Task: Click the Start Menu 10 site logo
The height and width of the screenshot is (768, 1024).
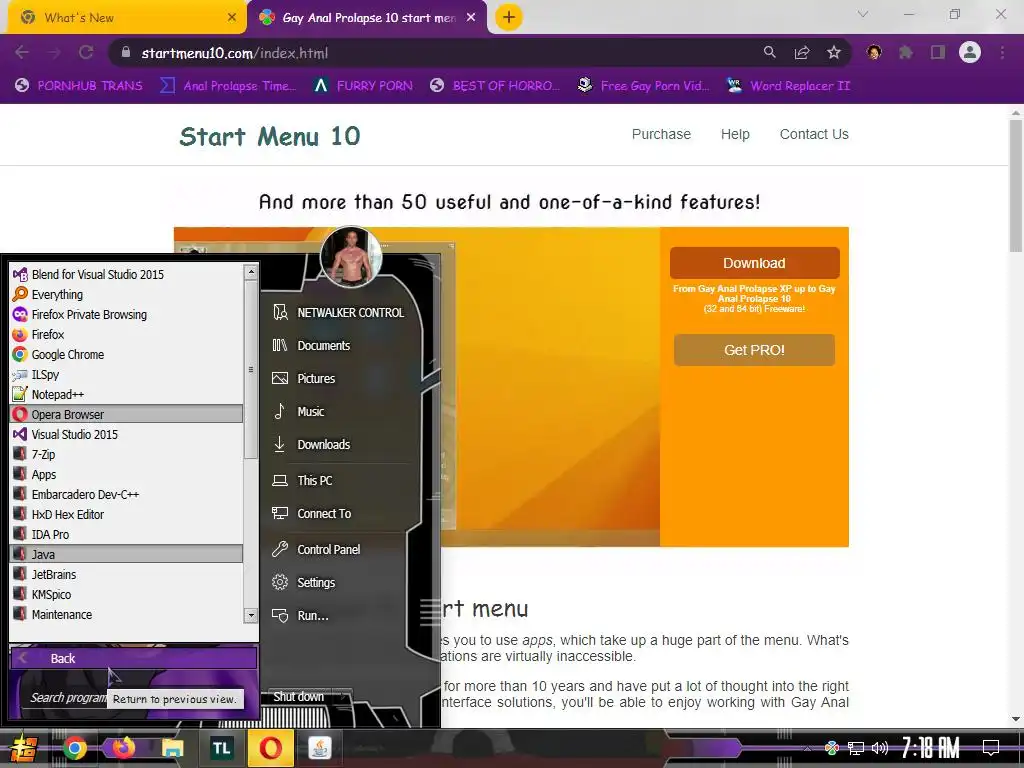Action: pos(270,136)
